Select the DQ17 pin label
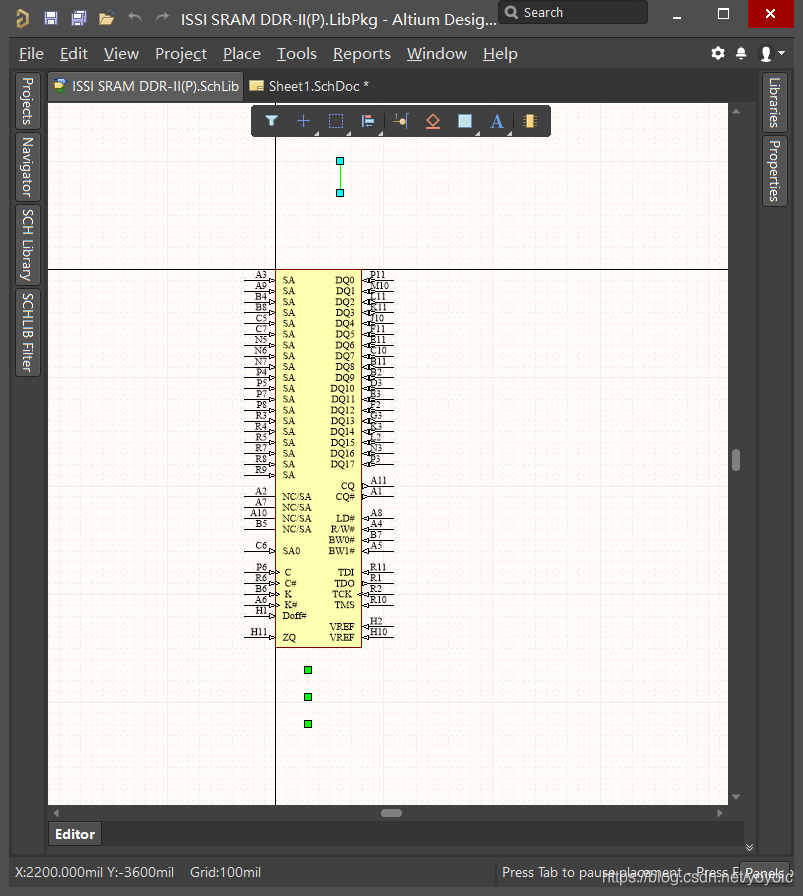 [342, 464]
